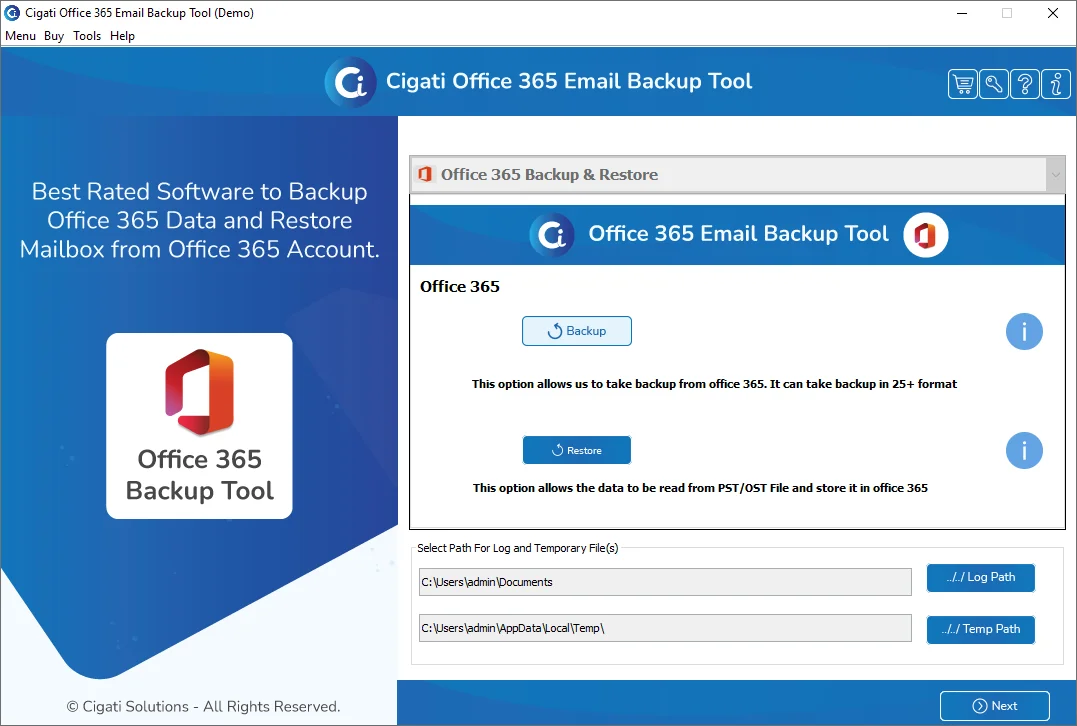The height and width of the screenshot is (726, 1077).
Task: Open the shopping cart buy icon
Action: click(x=963, y=84)
